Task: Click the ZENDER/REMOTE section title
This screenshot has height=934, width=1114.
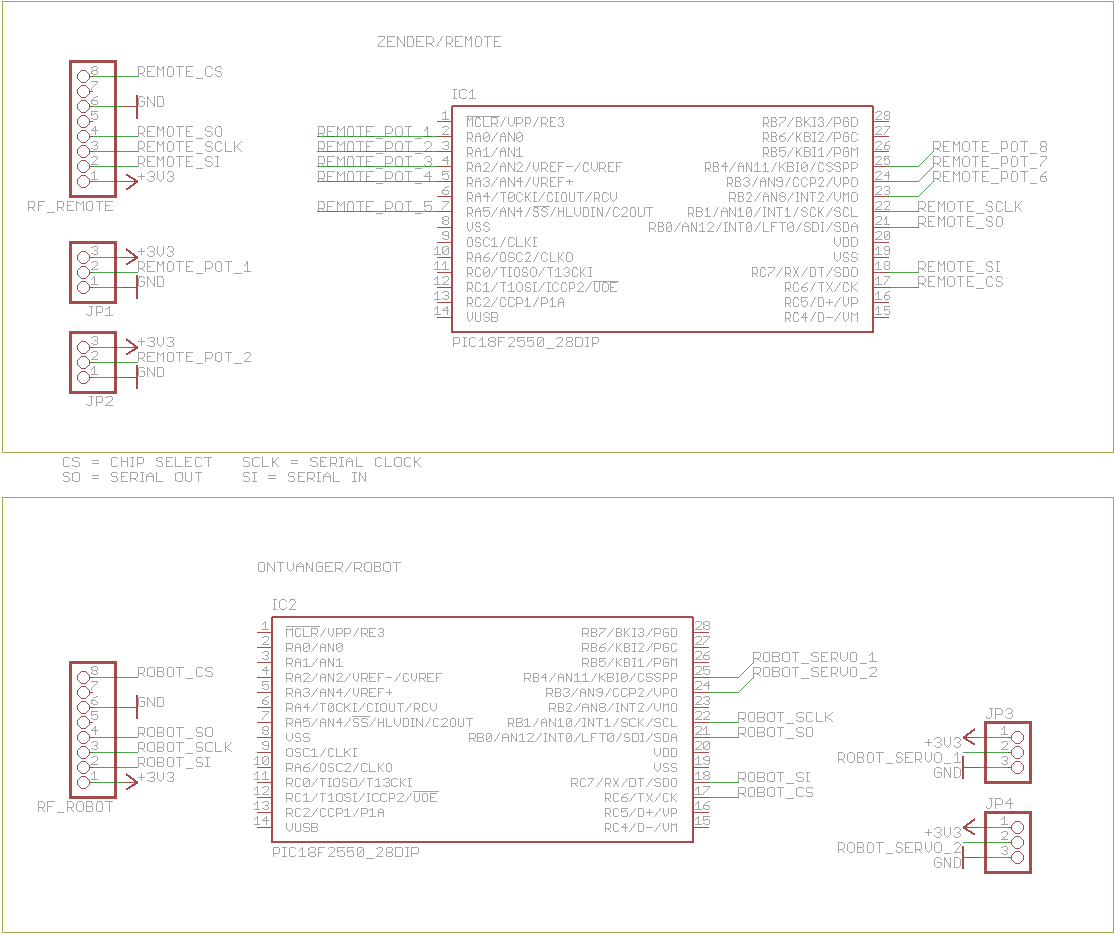Action: click(x=439, y=42)
